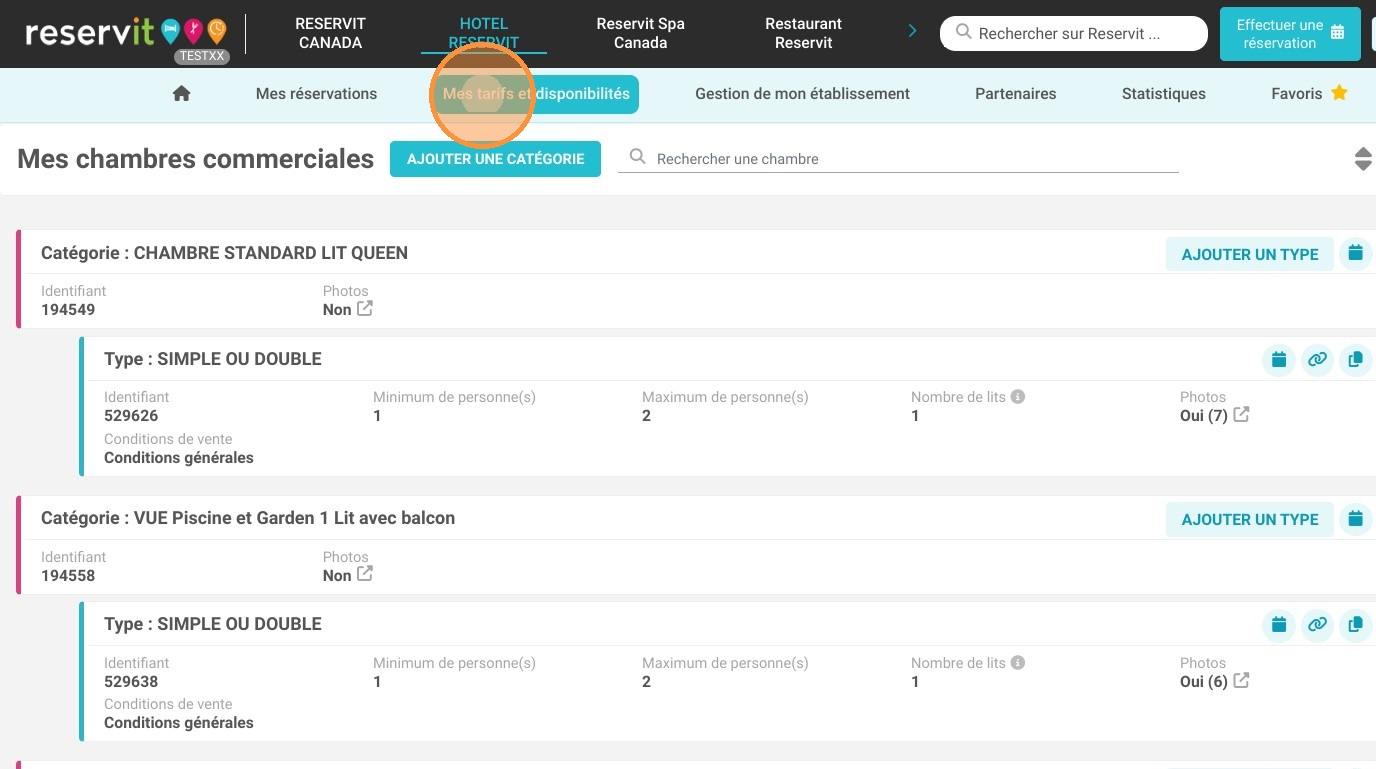
Task: Open Oui (6) photos external link
Action: [1241, 680]
